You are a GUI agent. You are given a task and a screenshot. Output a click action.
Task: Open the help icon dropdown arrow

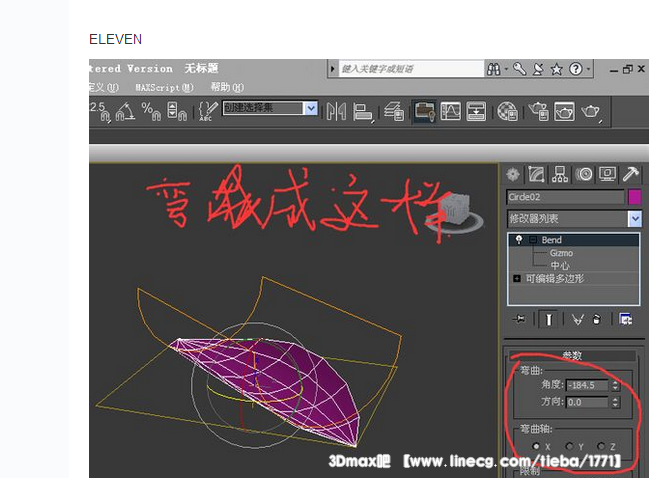(588, 69)
